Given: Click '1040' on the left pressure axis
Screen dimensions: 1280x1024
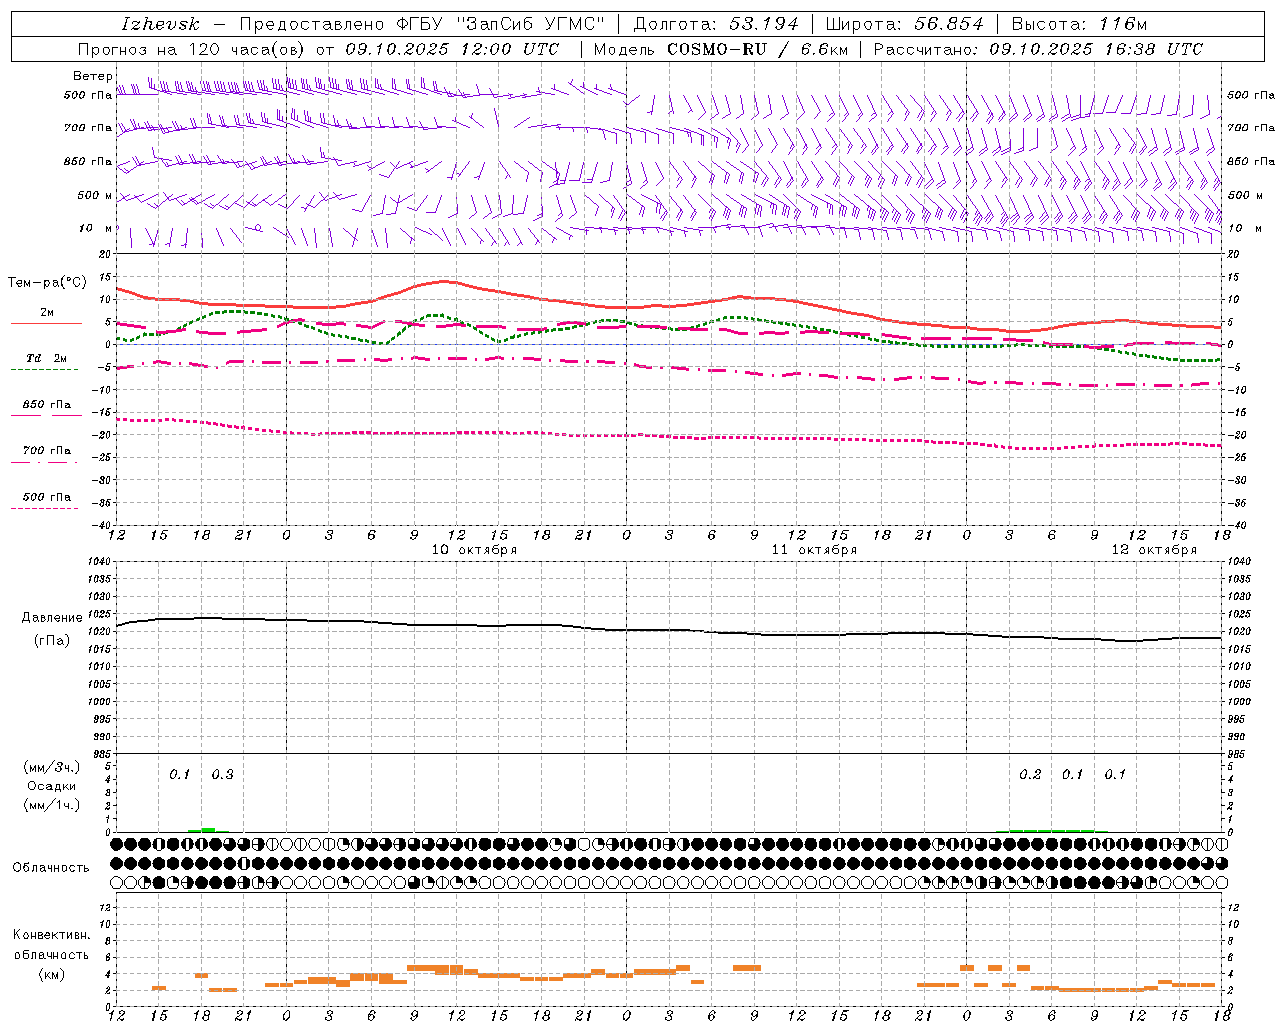Looking at the screenshot, I should (x=98, y=562).
